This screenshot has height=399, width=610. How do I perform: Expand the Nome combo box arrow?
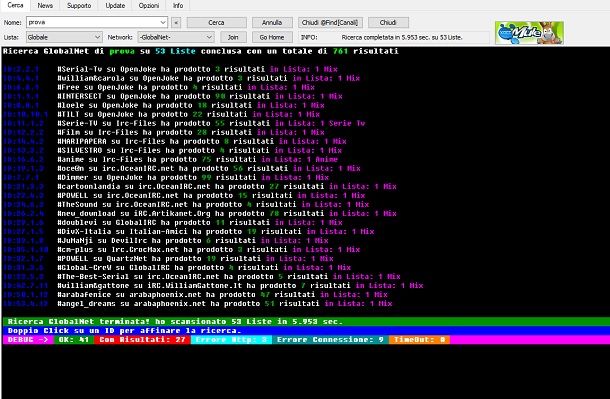pos(163,22)
